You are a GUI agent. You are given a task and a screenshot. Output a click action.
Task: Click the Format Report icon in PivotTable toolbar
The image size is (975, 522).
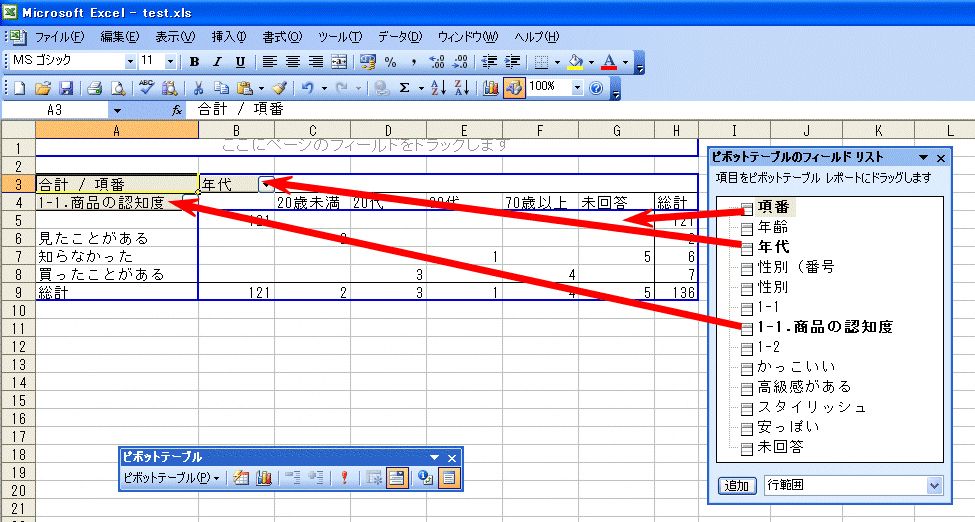click(241, 478)
